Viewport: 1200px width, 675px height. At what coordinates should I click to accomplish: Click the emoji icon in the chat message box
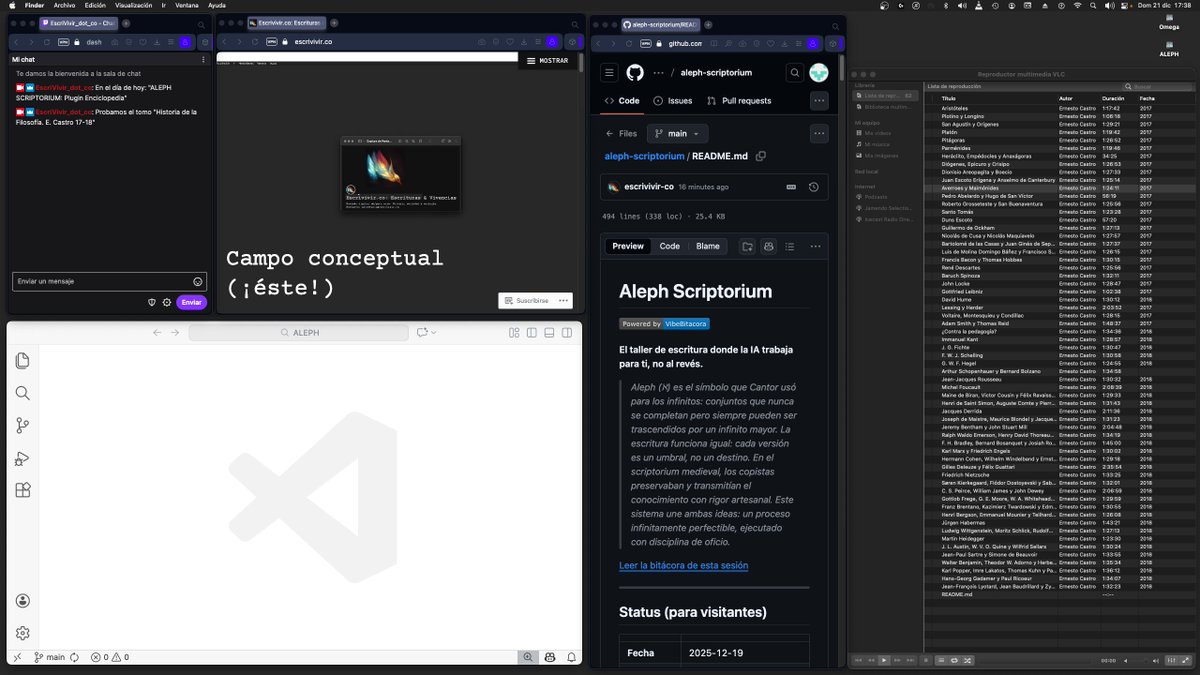pos(197,282)
